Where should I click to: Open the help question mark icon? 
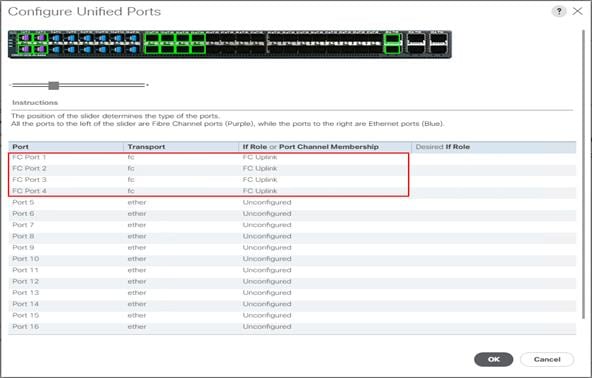coord(559,11)
